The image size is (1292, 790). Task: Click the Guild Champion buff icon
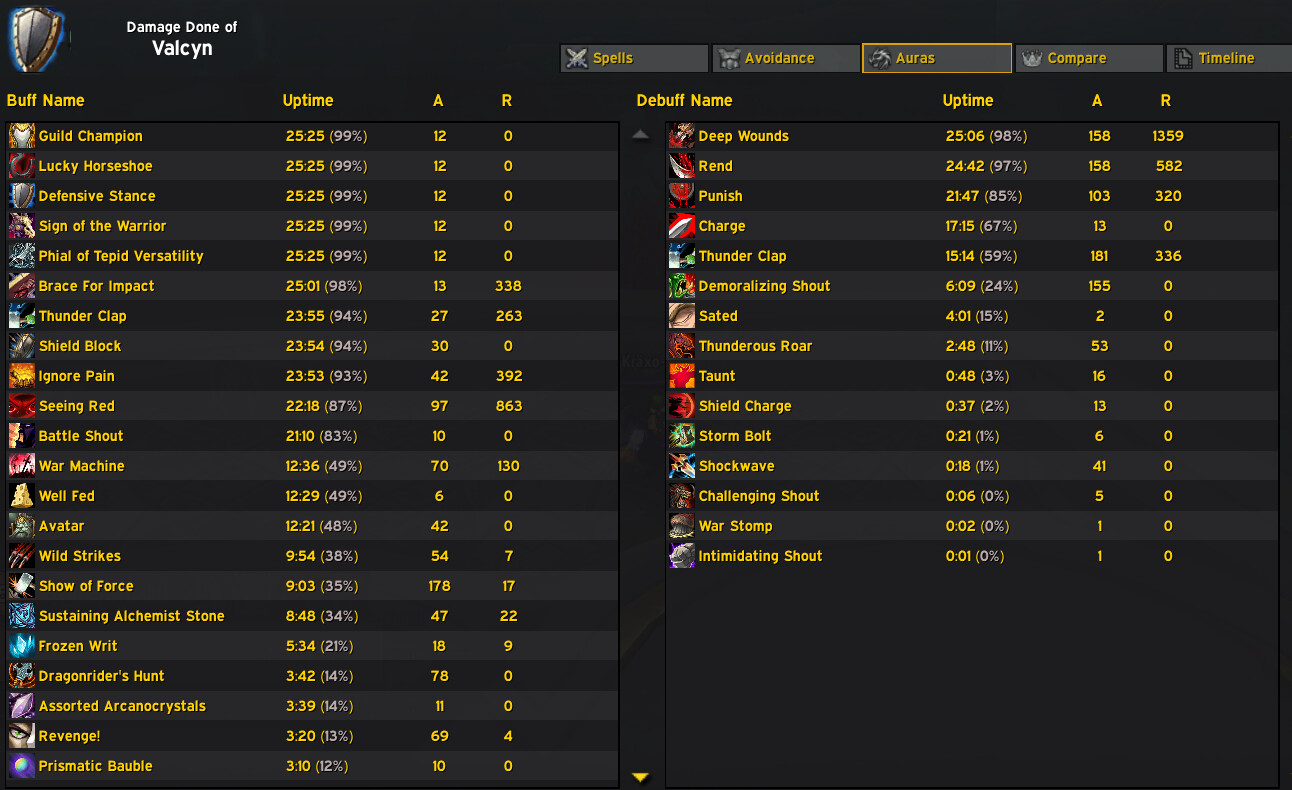click(x=22, y=136)
